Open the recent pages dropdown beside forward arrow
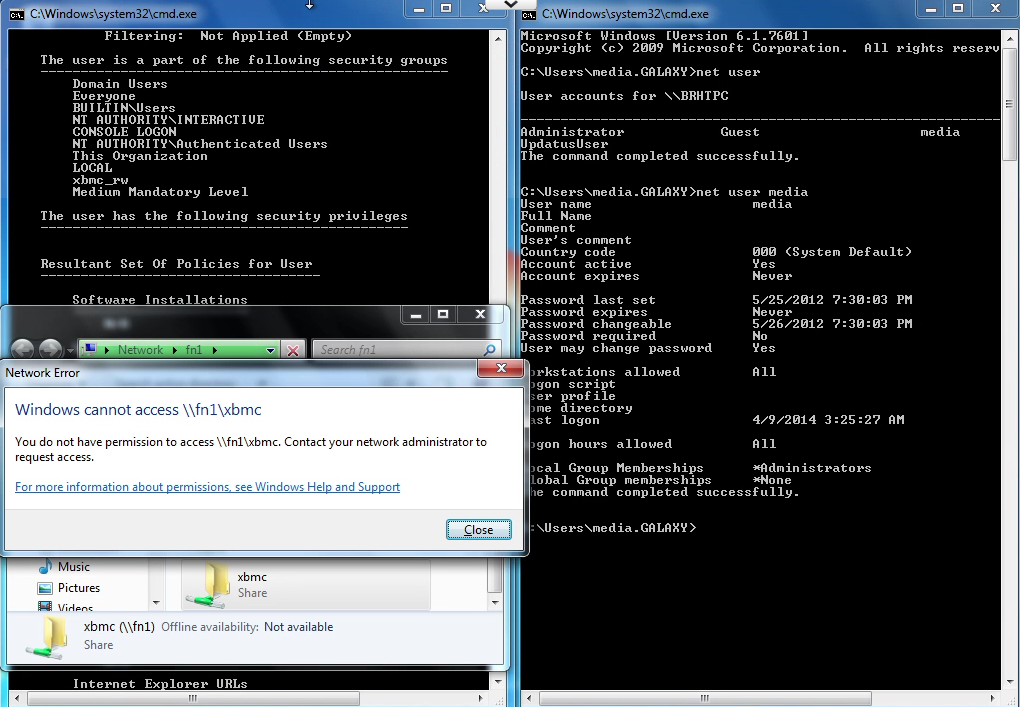This screenshot has height=707, width=1020. (x=70, y=351)
